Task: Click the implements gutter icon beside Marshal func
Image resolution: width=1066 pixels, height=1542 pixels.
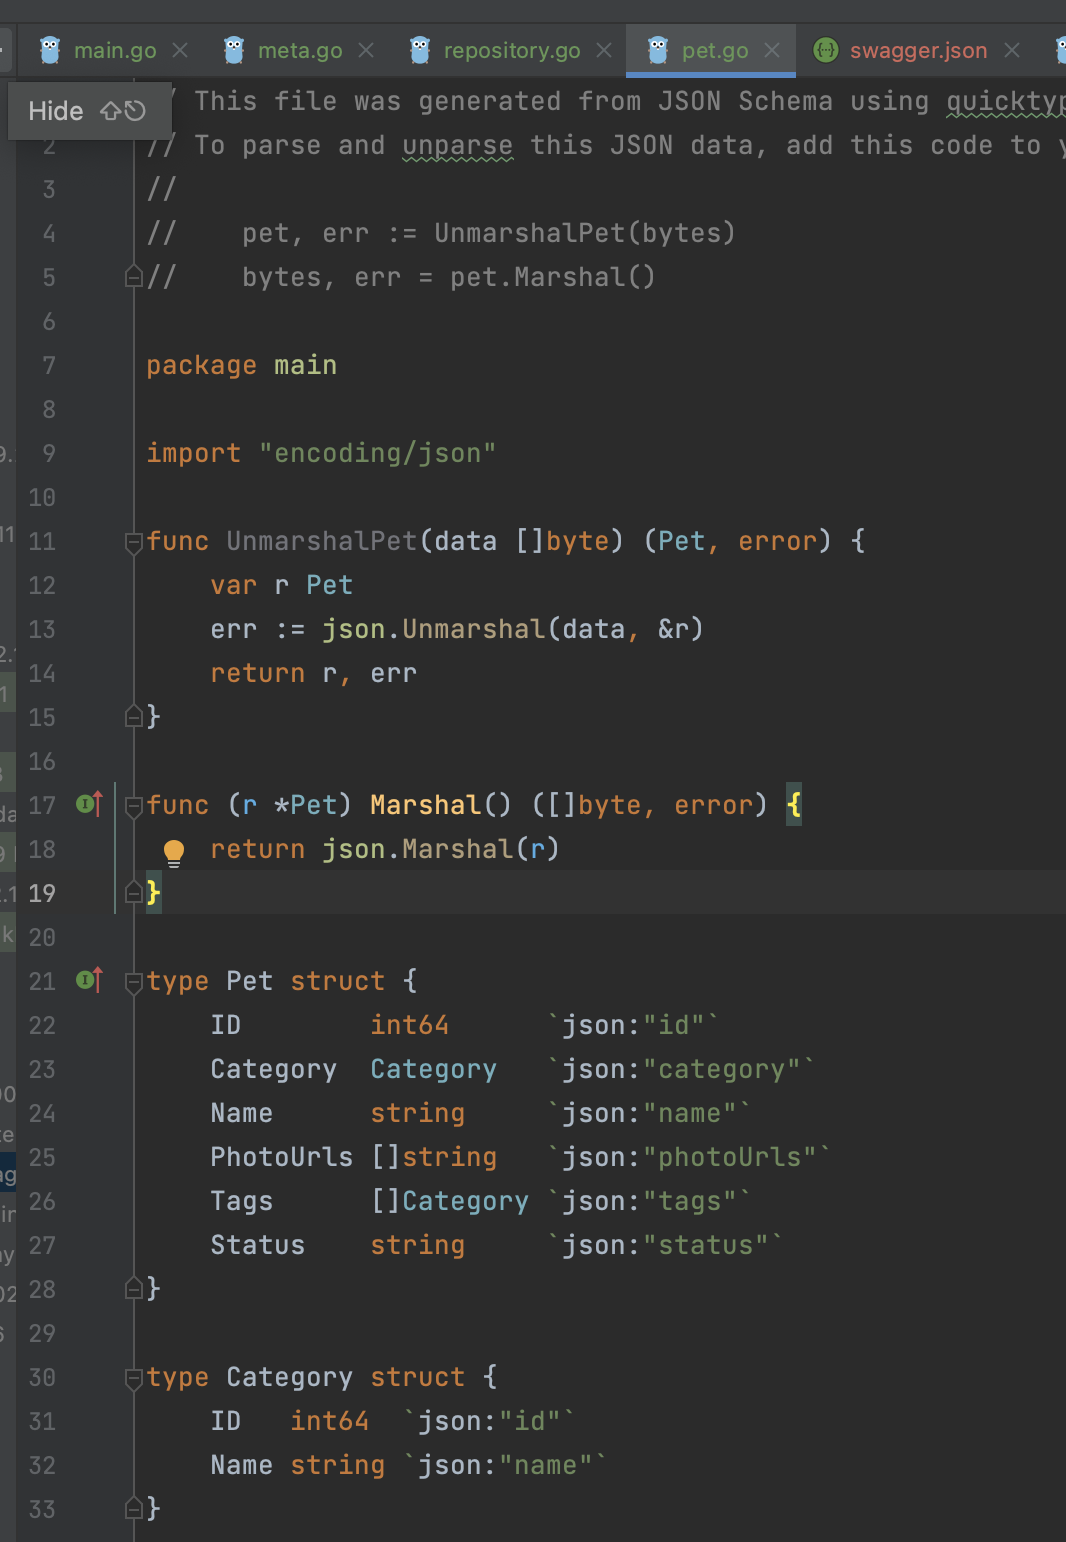Action: pyautogui.click(x=89, y=804)
